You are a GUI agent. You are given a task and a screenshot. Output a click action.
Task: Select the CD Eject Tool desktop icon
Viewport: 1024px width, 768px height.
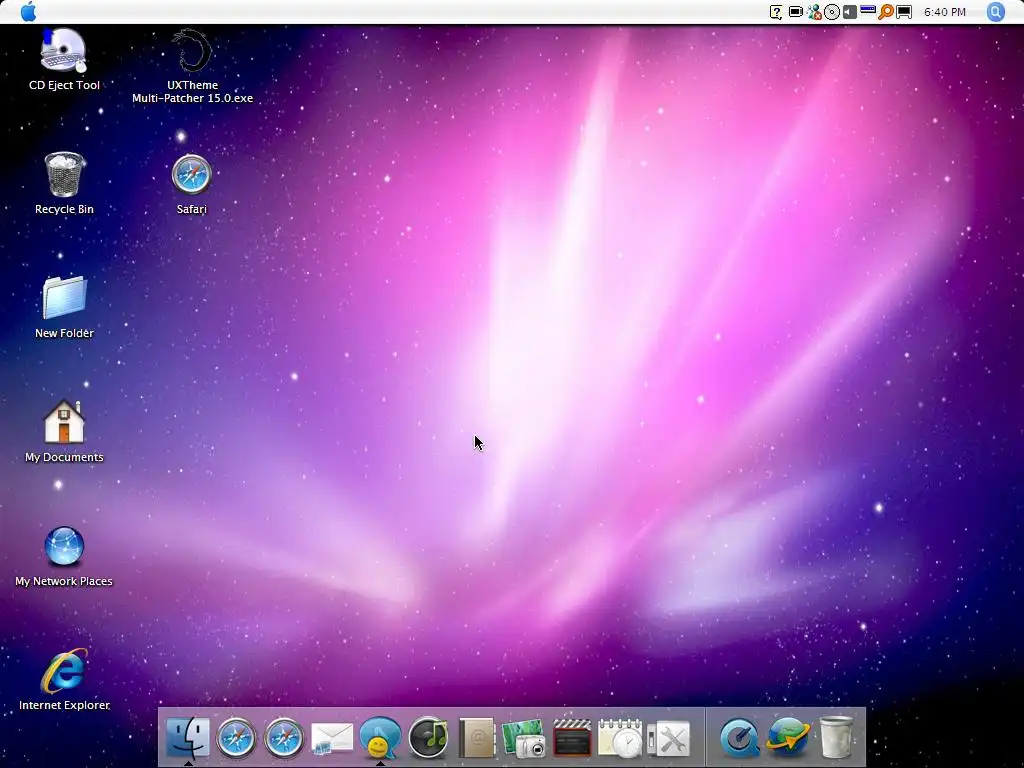pyautogui.click(x=63, y=50)
